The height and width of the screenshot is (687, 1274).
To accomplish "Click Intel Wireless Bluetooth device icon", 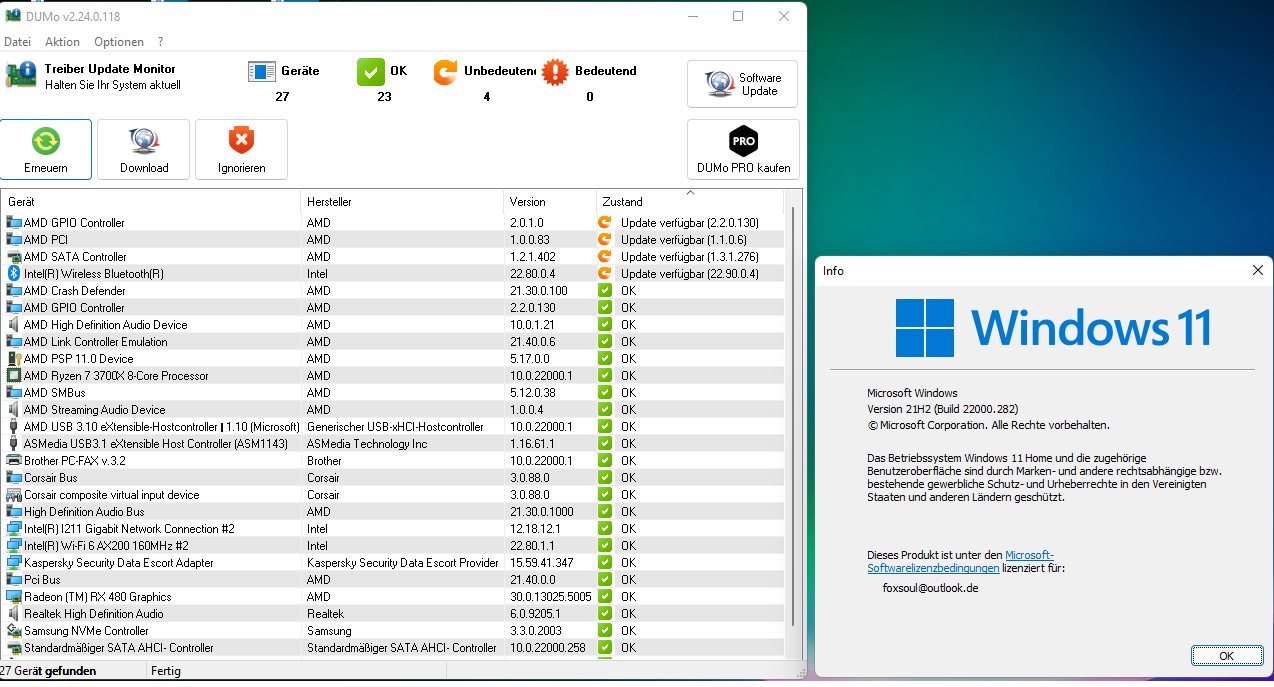I will pos(14,274).
